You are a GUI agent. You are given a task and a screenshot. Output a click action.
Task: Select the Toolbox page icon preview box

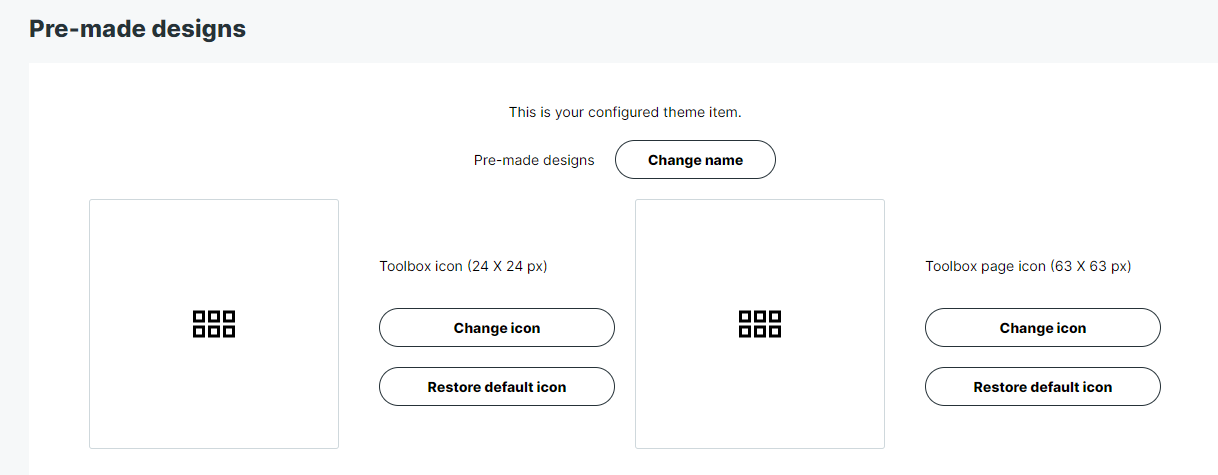point(760,324)
